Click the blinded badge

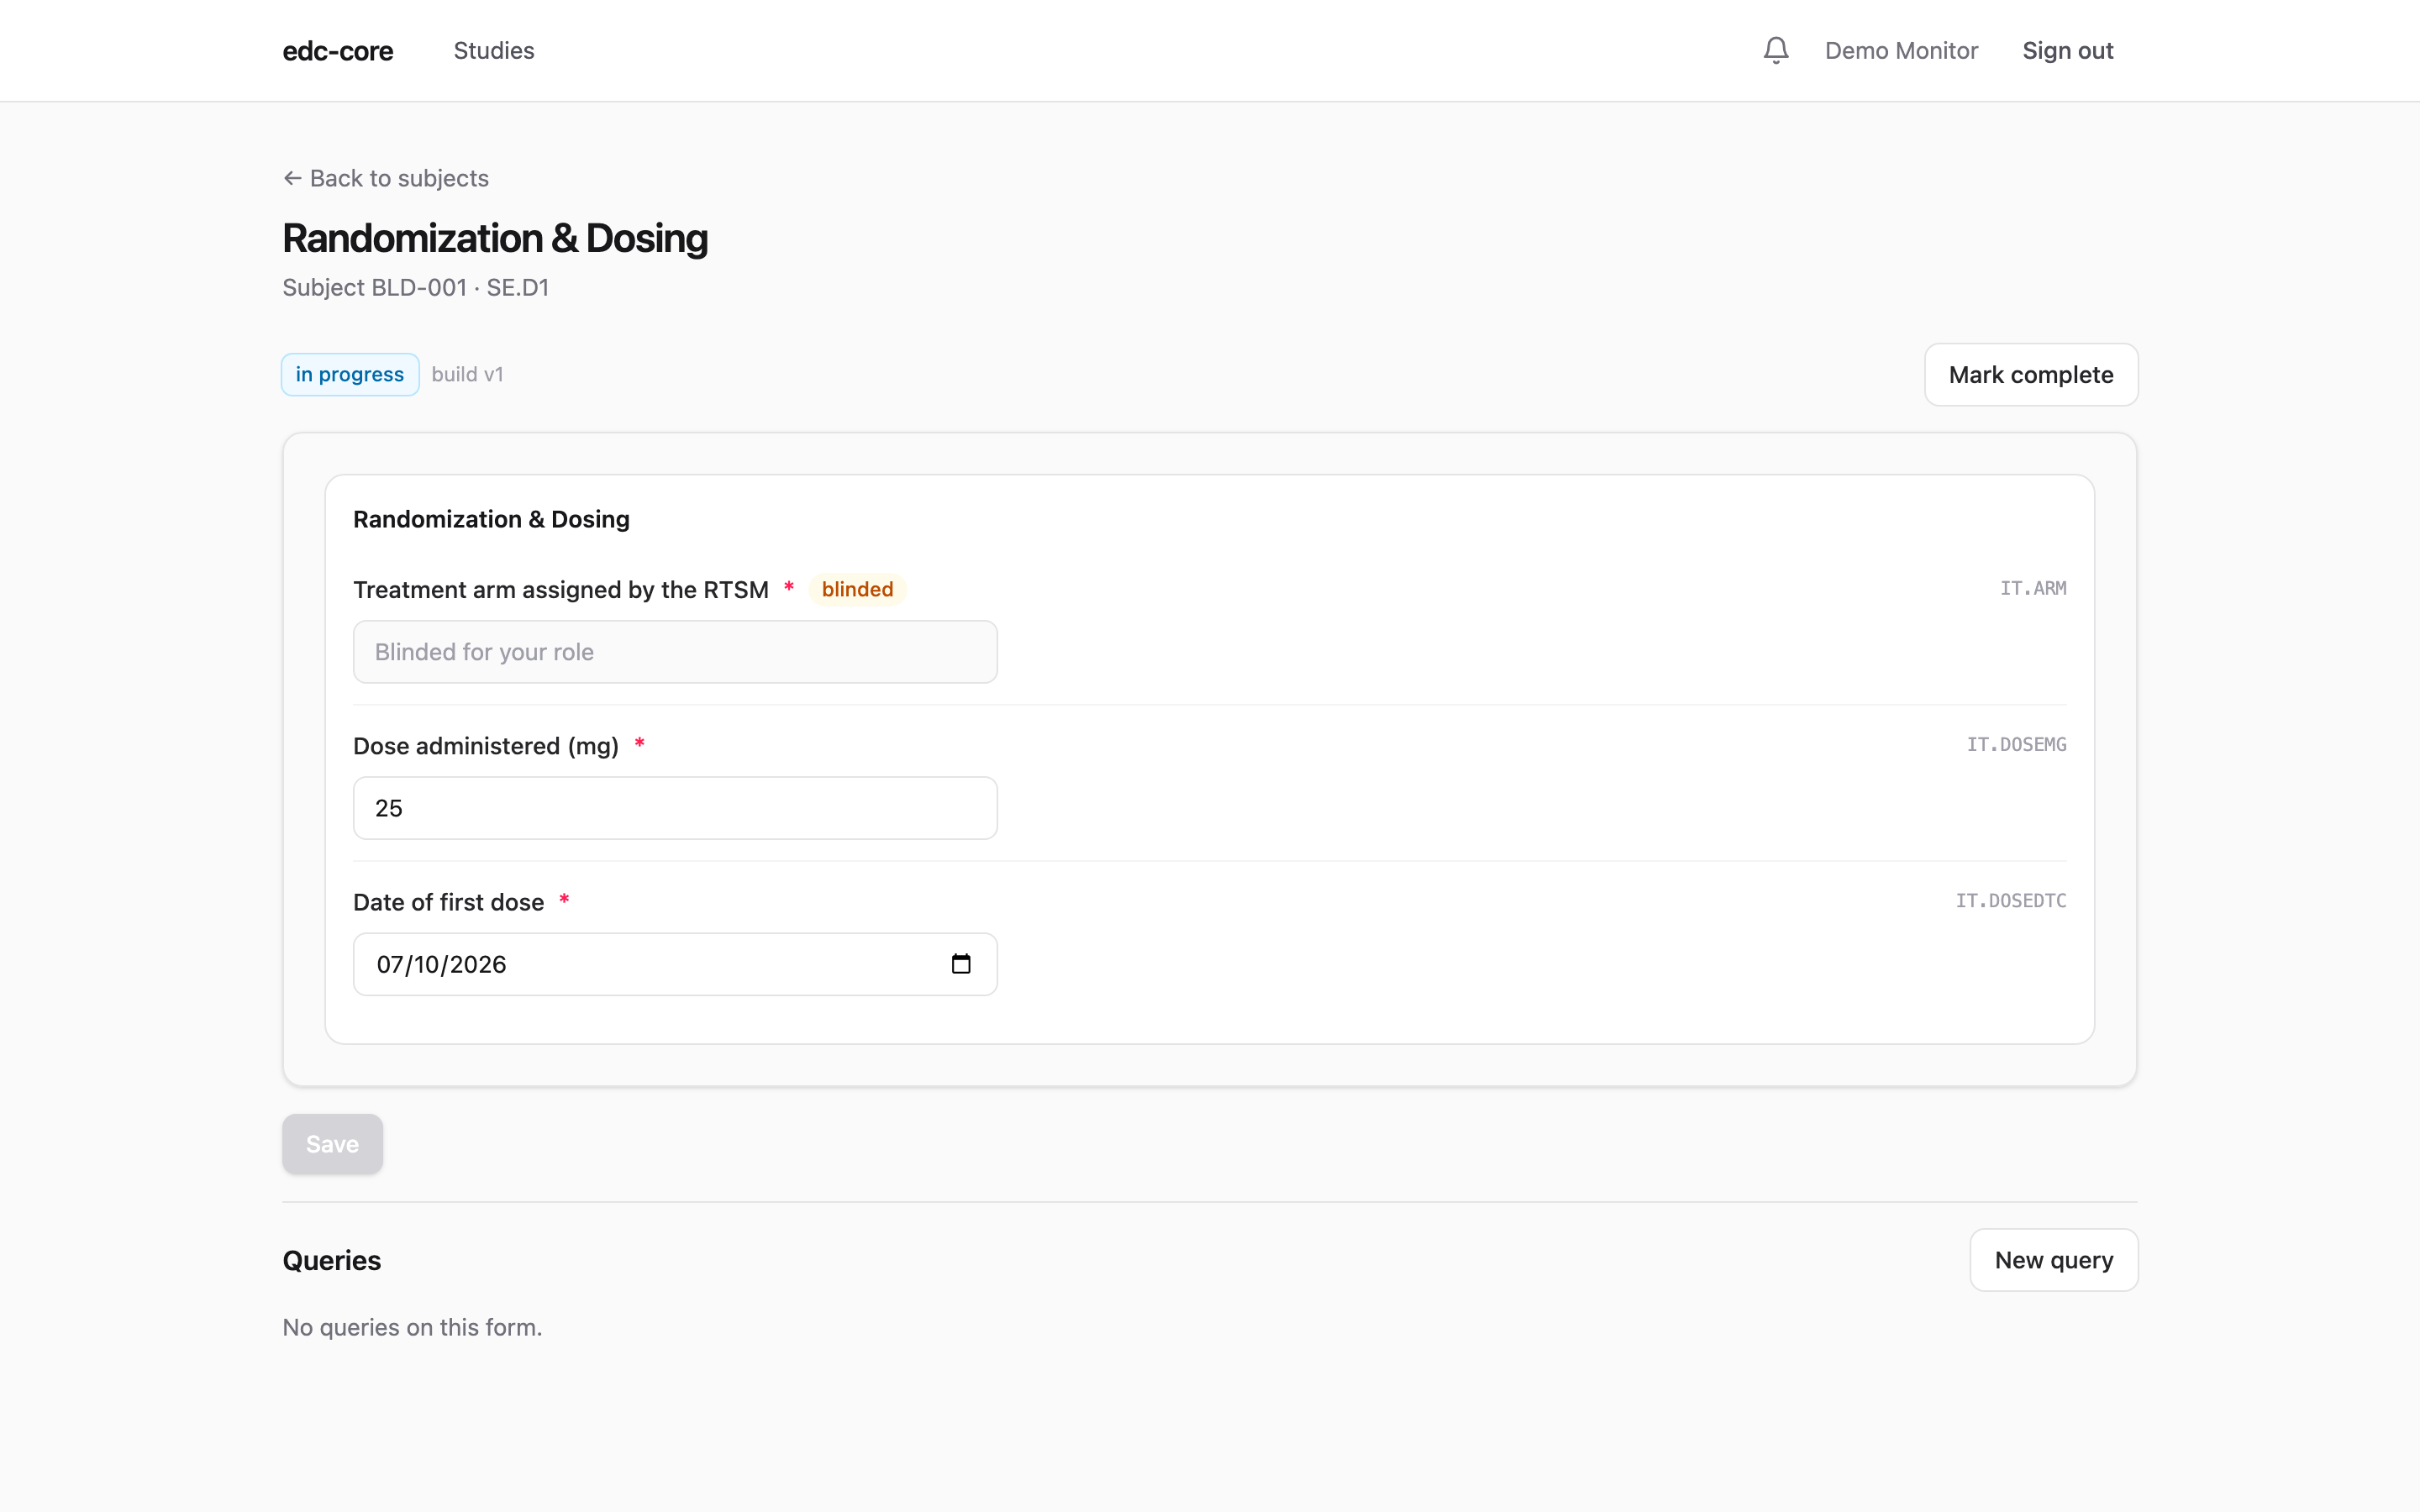point(857,590)
